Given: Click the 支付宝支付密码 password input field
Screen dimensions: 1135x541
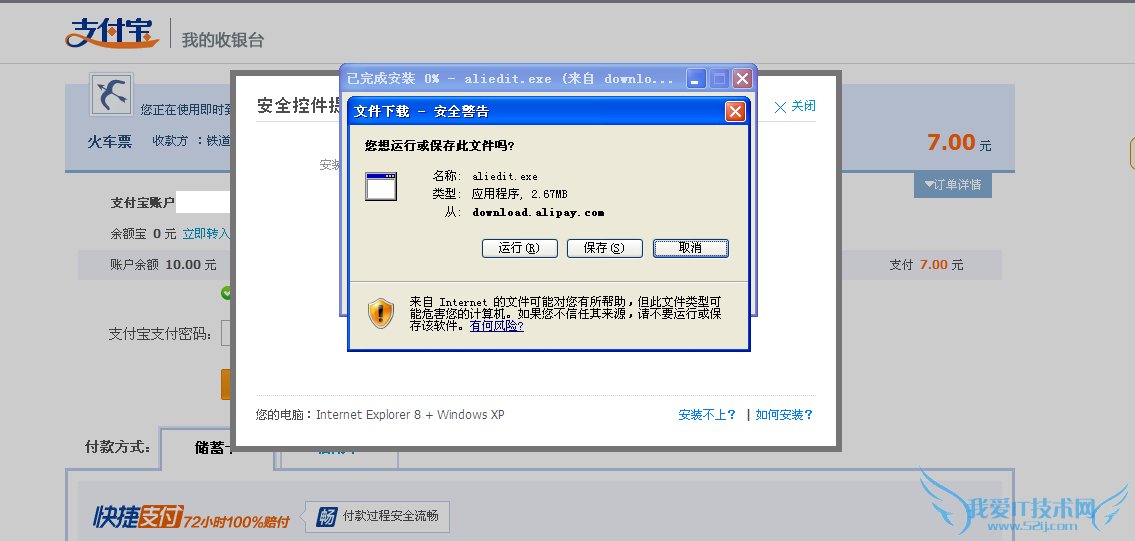Looking at the screenshot, I should (x=226, y=334).
